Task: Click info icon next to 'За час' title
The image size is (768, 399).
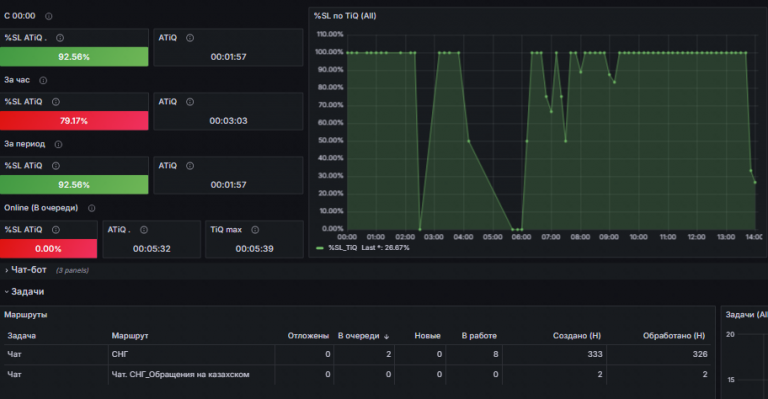Action: [x=43, y=80]
